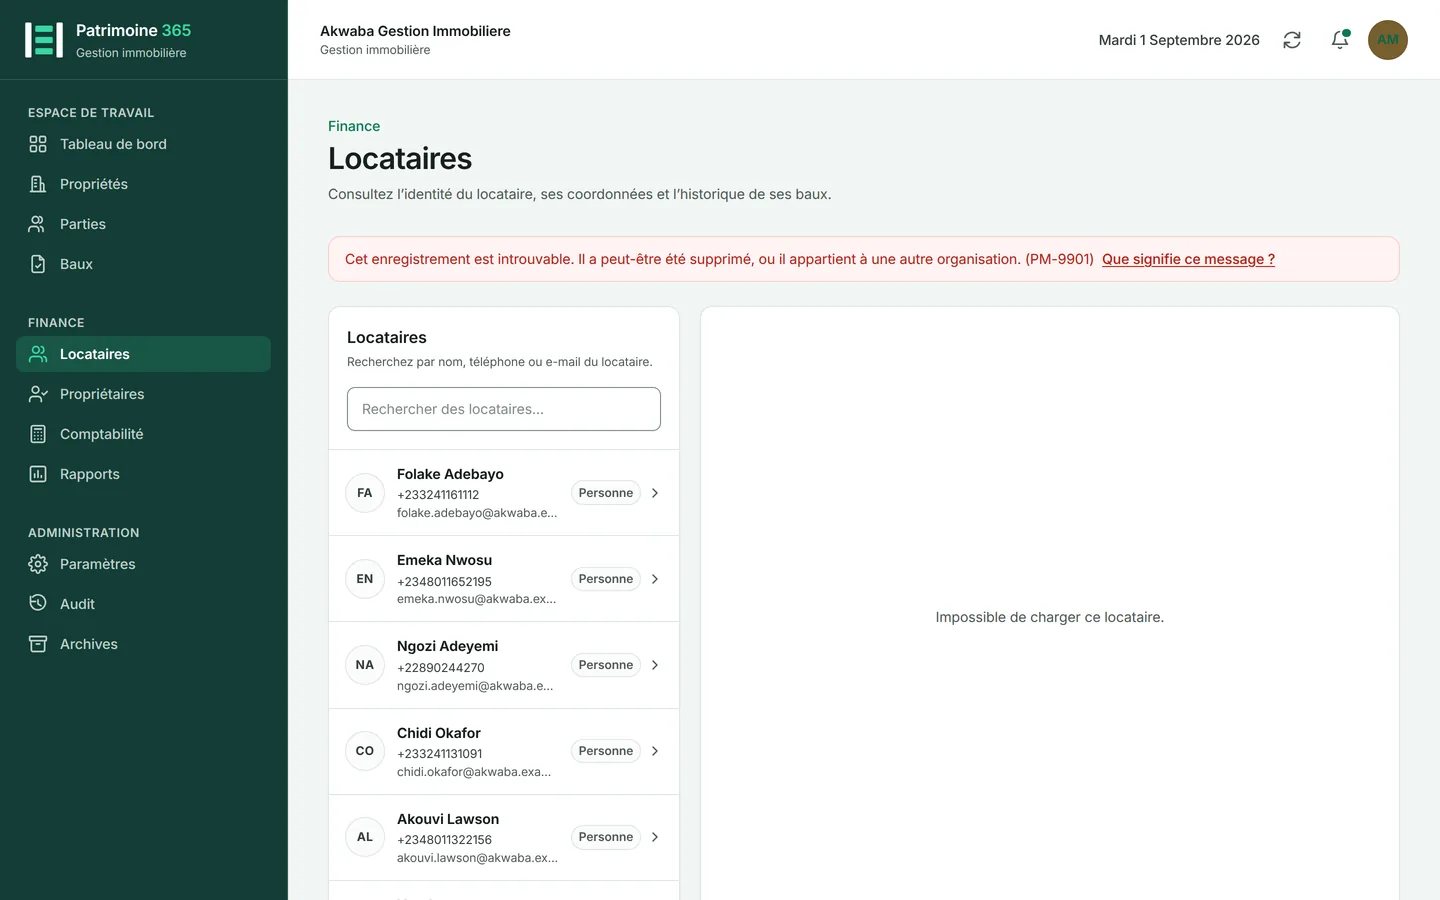Select tenant name Ngozi Adeyemi
1440x900 pixels.
pos(447,646)
